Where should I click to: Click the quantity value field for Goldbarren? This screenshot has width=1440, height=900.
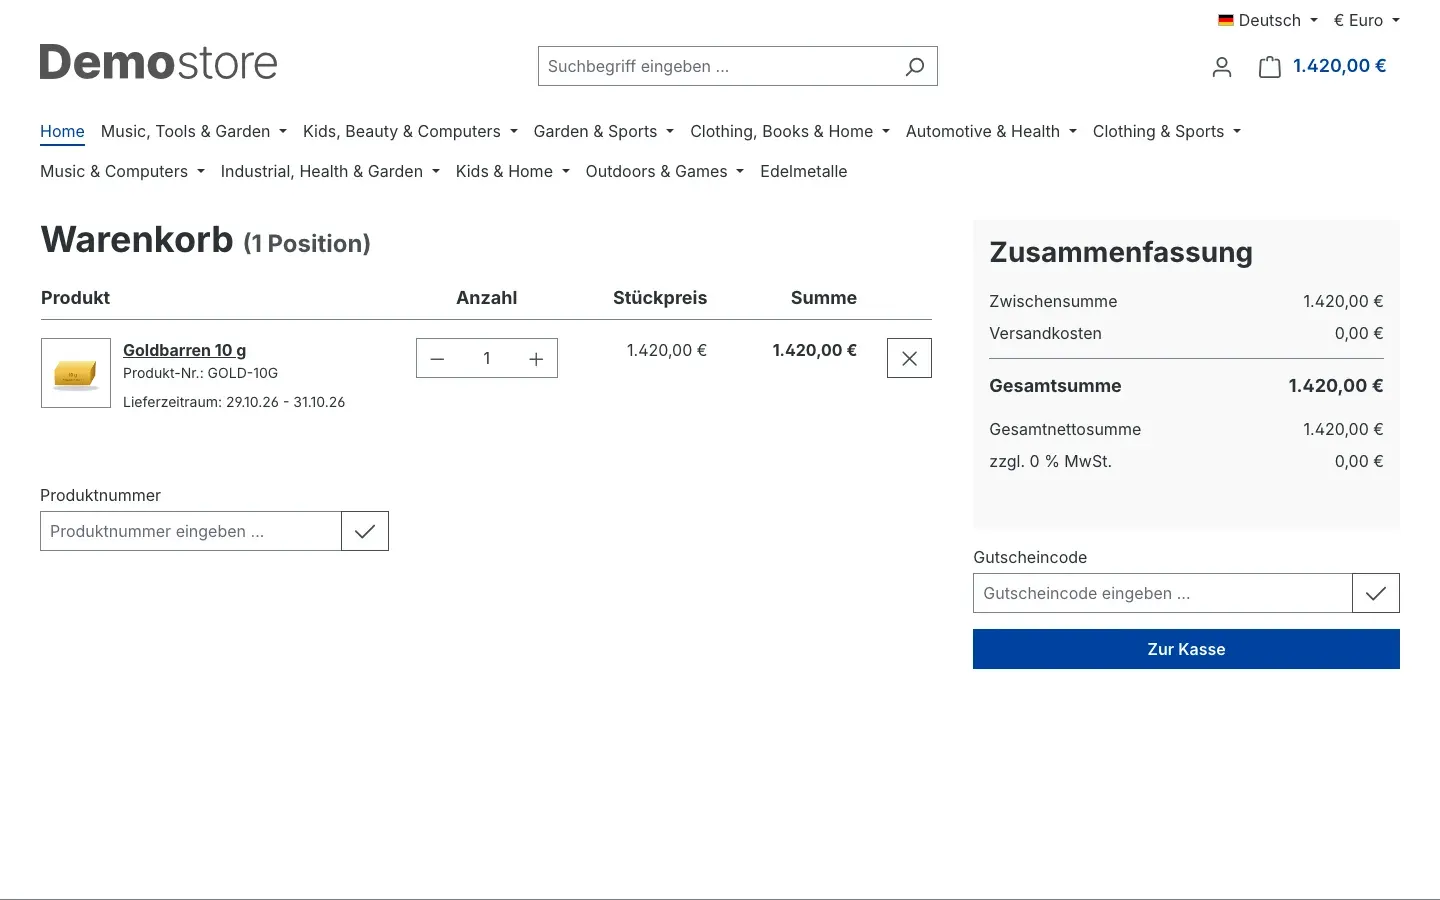coord(487,359)
